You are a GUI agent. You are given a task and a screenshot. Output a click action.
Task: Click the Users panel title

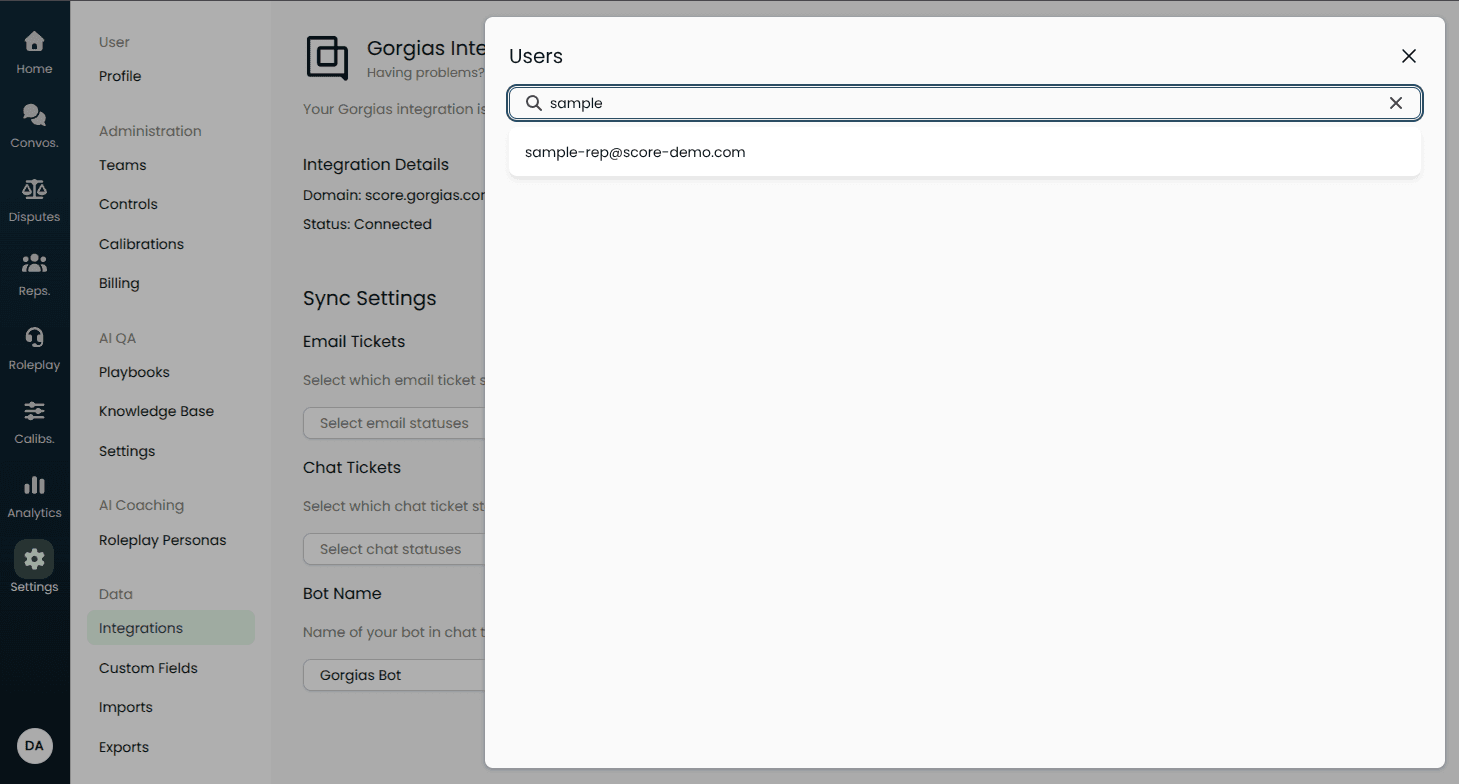pos(536,56)
